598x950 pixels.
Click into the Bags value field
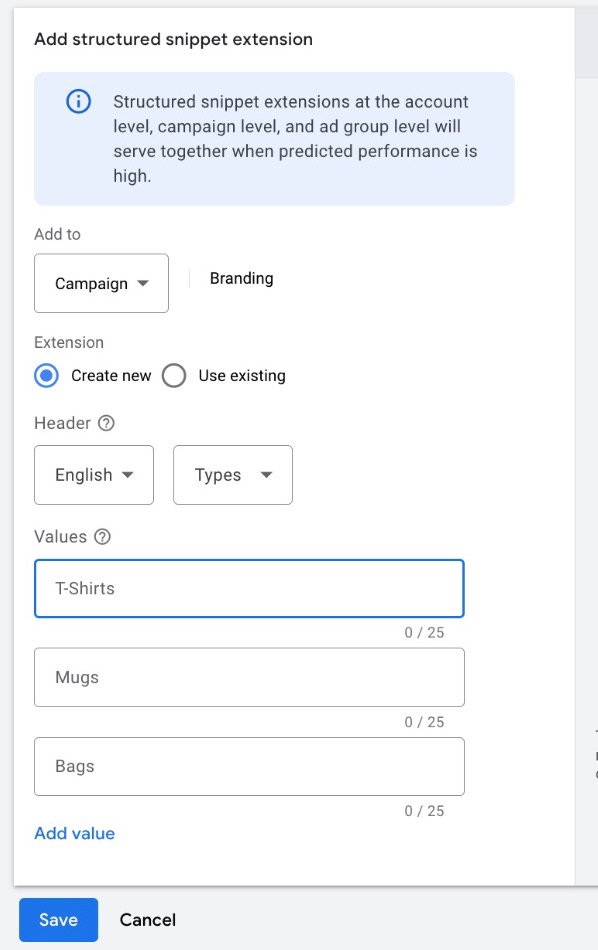coord(249,766)
